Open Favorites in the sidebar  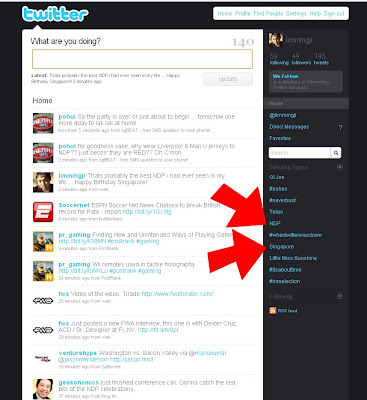[x=280, y=138]
